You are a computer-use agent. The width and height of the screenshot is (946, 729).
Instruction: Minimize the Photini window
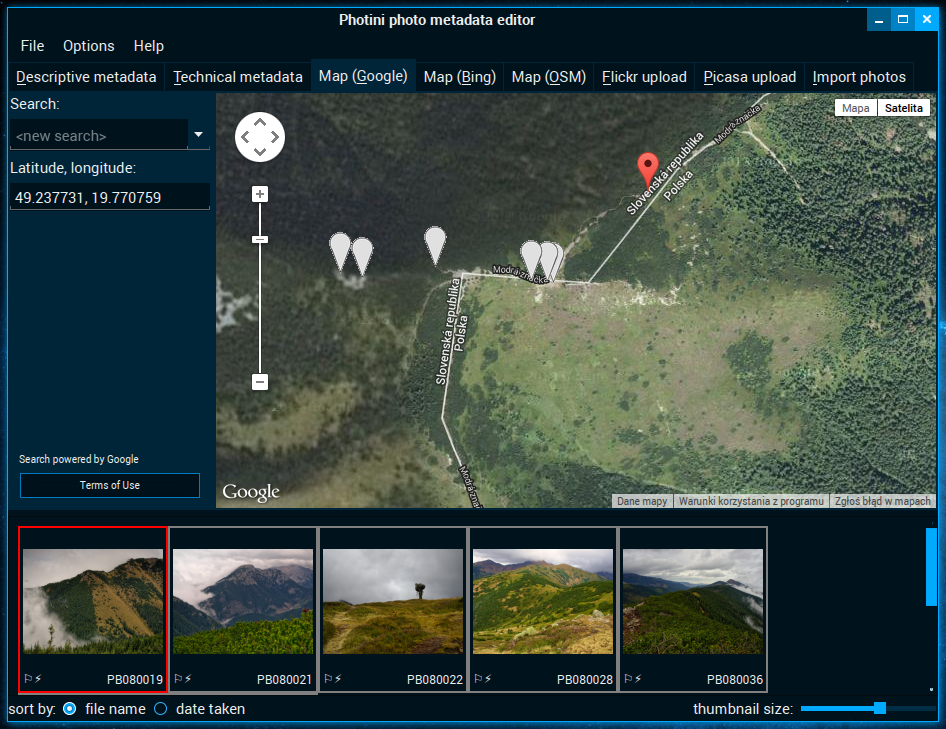879,20
